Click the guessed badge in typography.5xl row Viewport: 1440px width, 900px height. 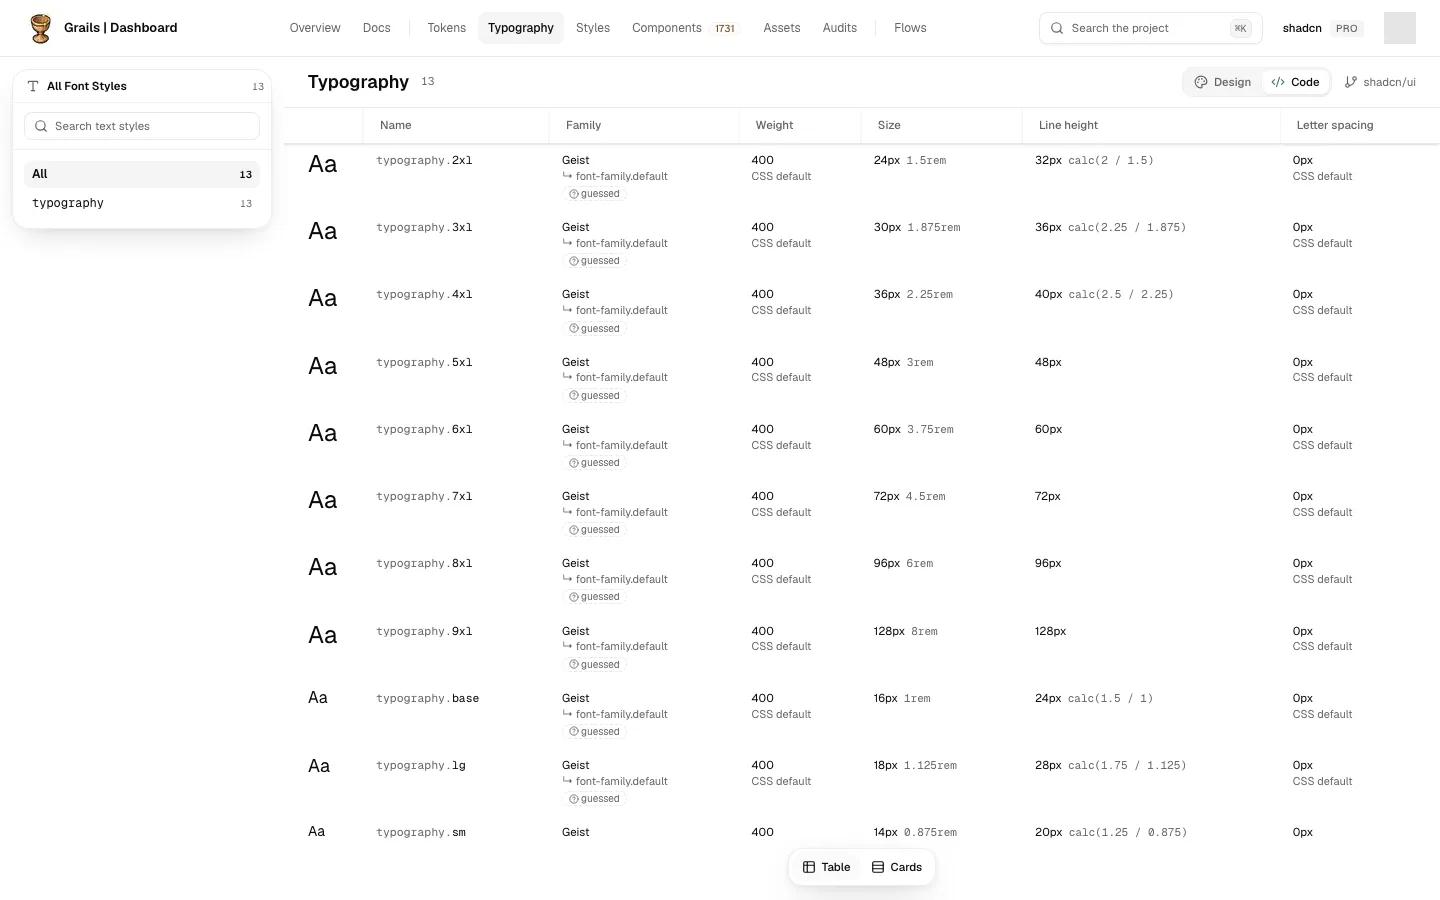595,396
